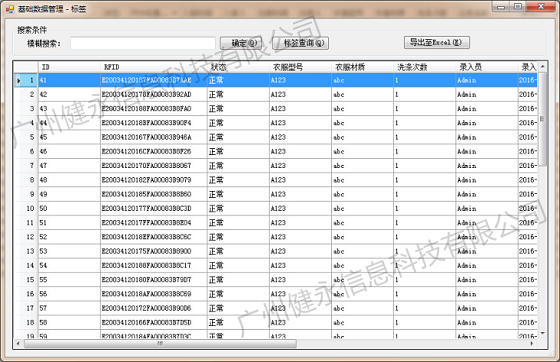The image size is (560, 362).
Task: Click RFID cell ending in B8C17
Action: coord(154,266)
